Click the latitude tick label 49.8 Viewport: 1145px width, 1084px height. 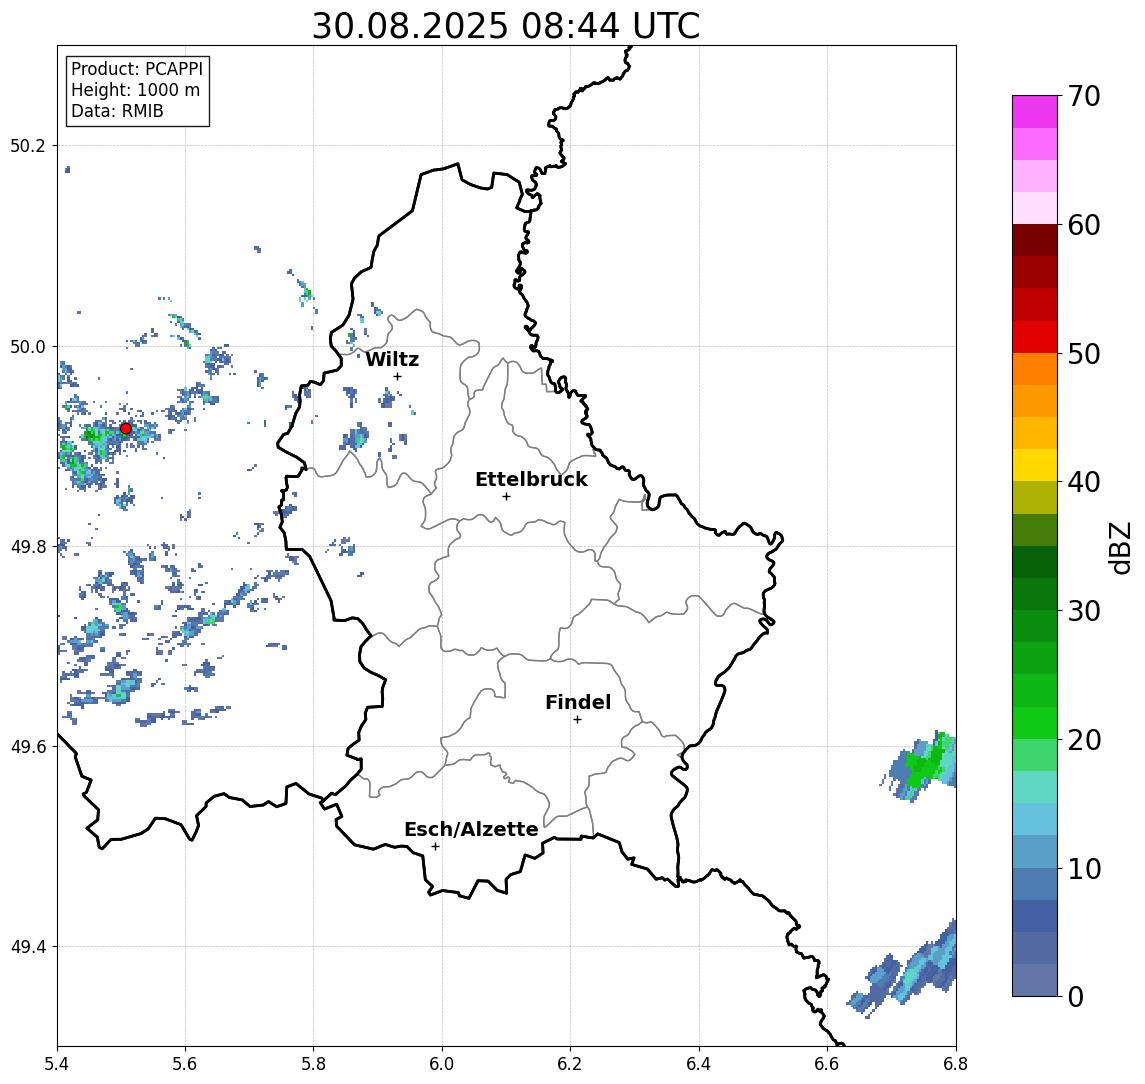(28, 546)
